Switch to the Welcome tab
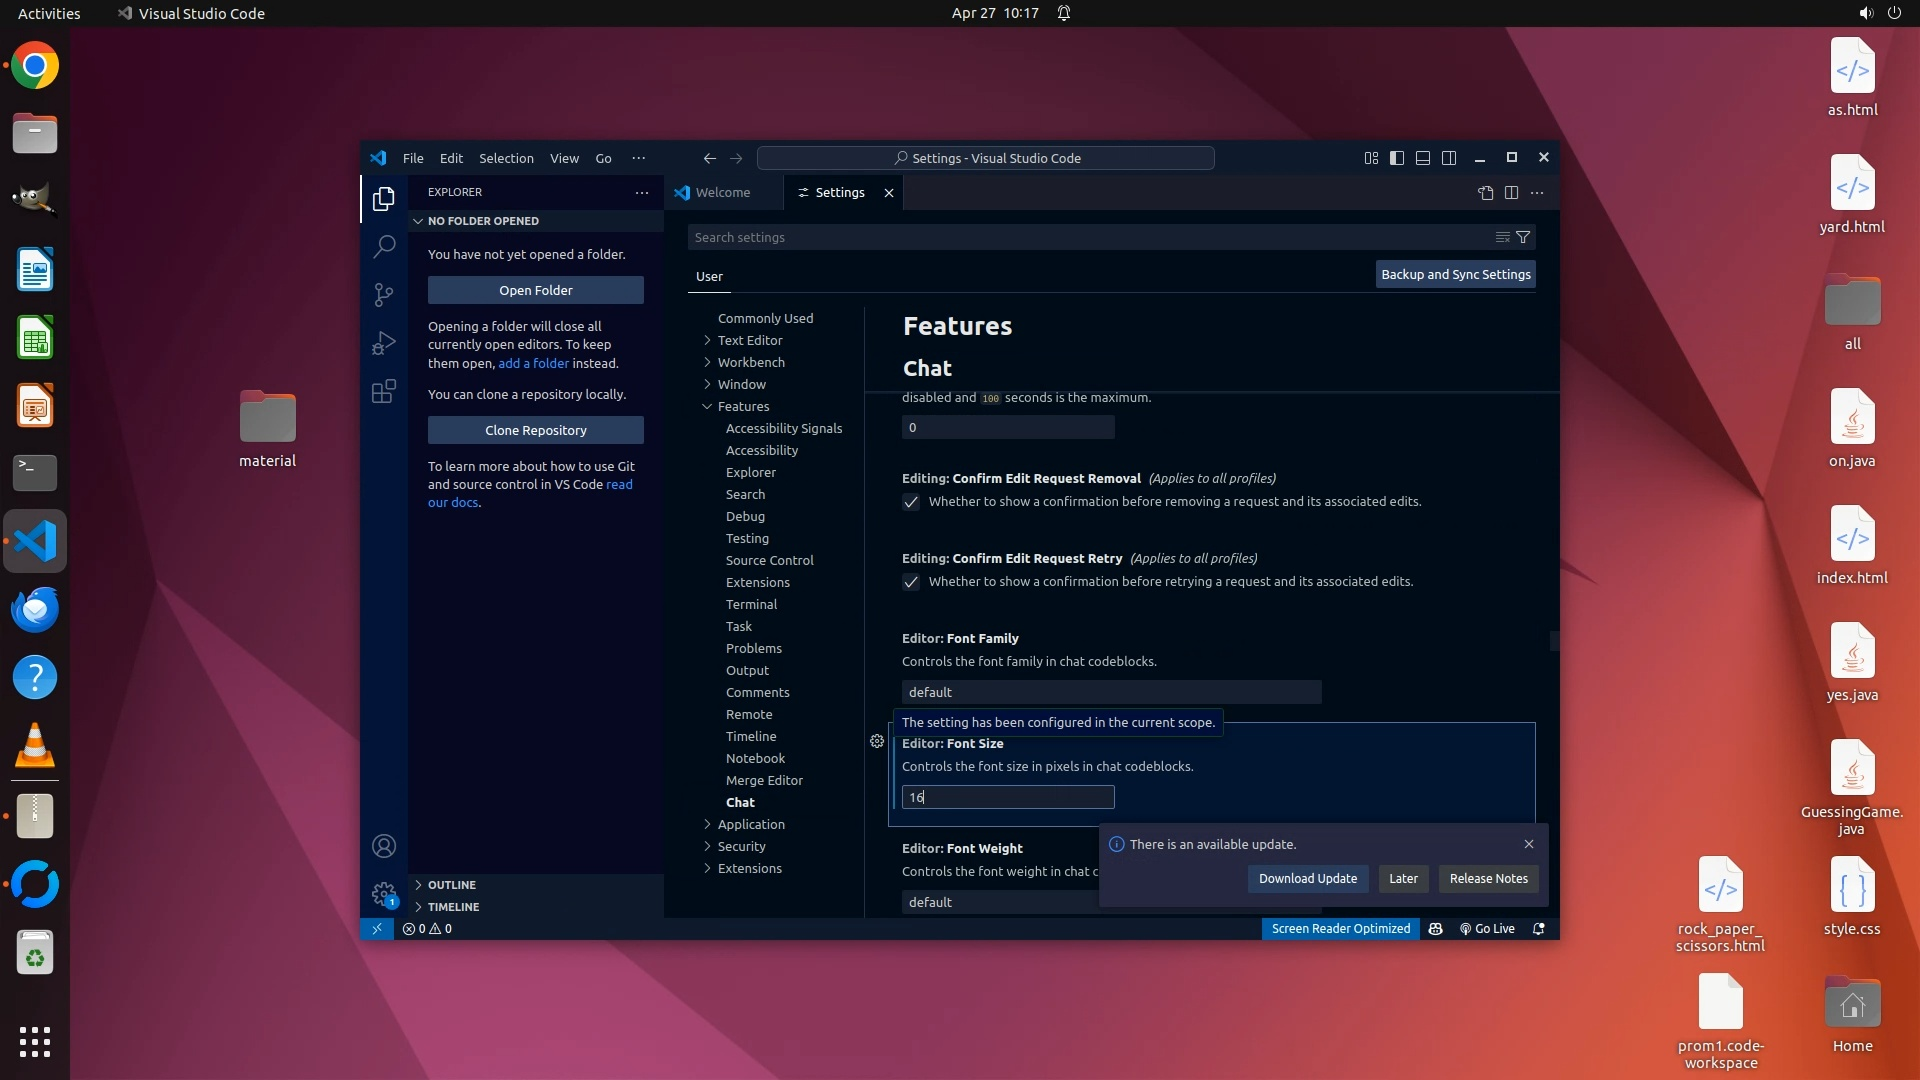 tap(722, 192)
